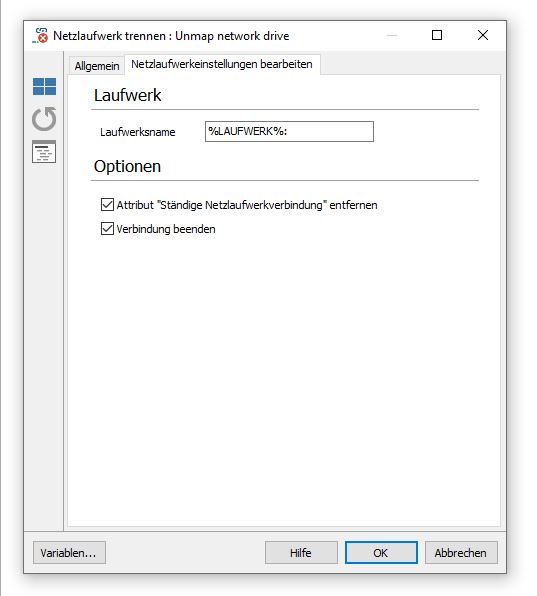This screenshot has width=537, height=596.
Task: Click the Laufwerksname label text
Action: (138, 132)
